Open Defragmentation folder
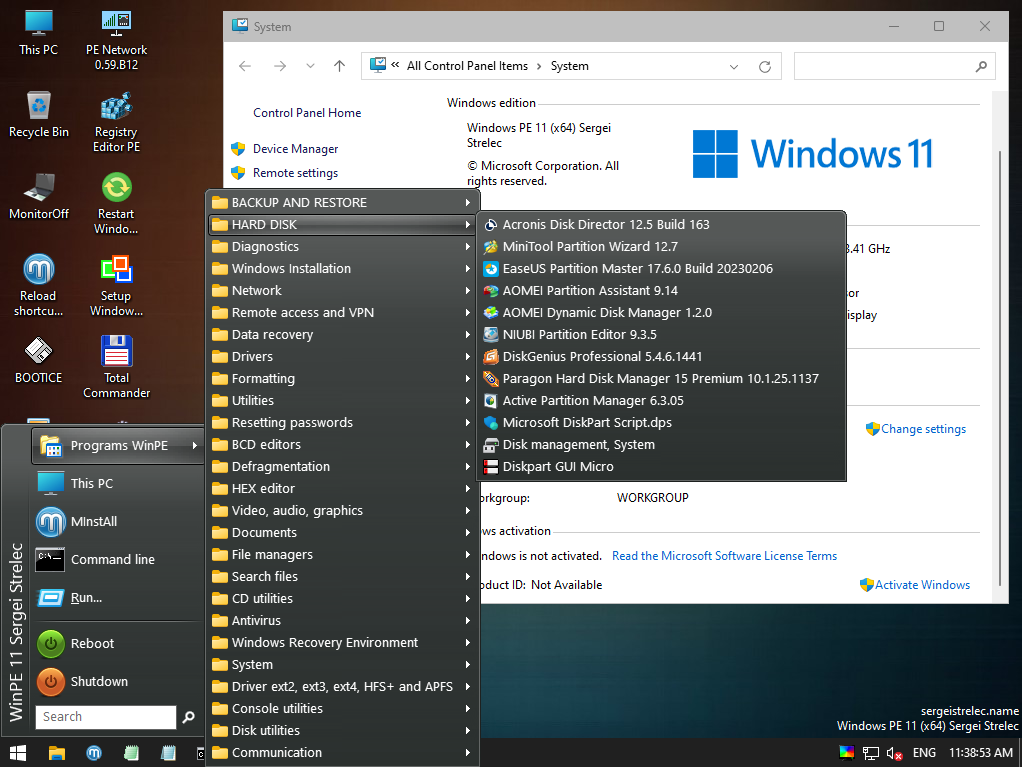This screenshot has width=1022, height=767. (343, 467)
